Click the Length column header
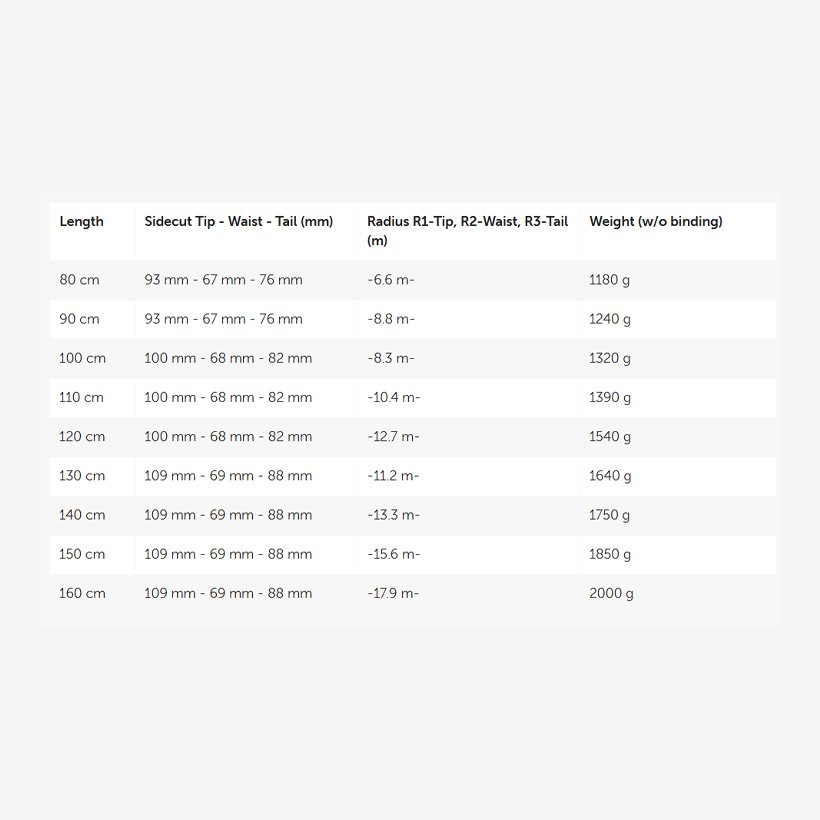Image resolution: width=820 pixels, height=820 pixels. click(x=81, y=222)
